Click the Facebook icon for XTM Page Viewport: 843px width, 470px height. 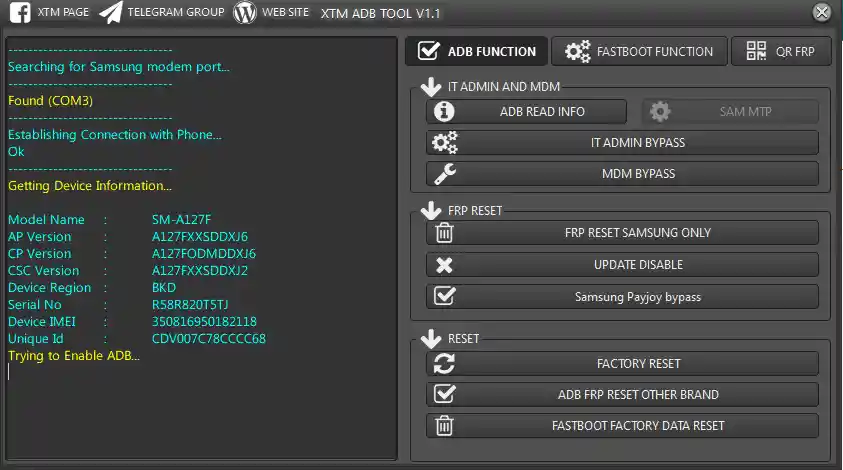[19, 13]
